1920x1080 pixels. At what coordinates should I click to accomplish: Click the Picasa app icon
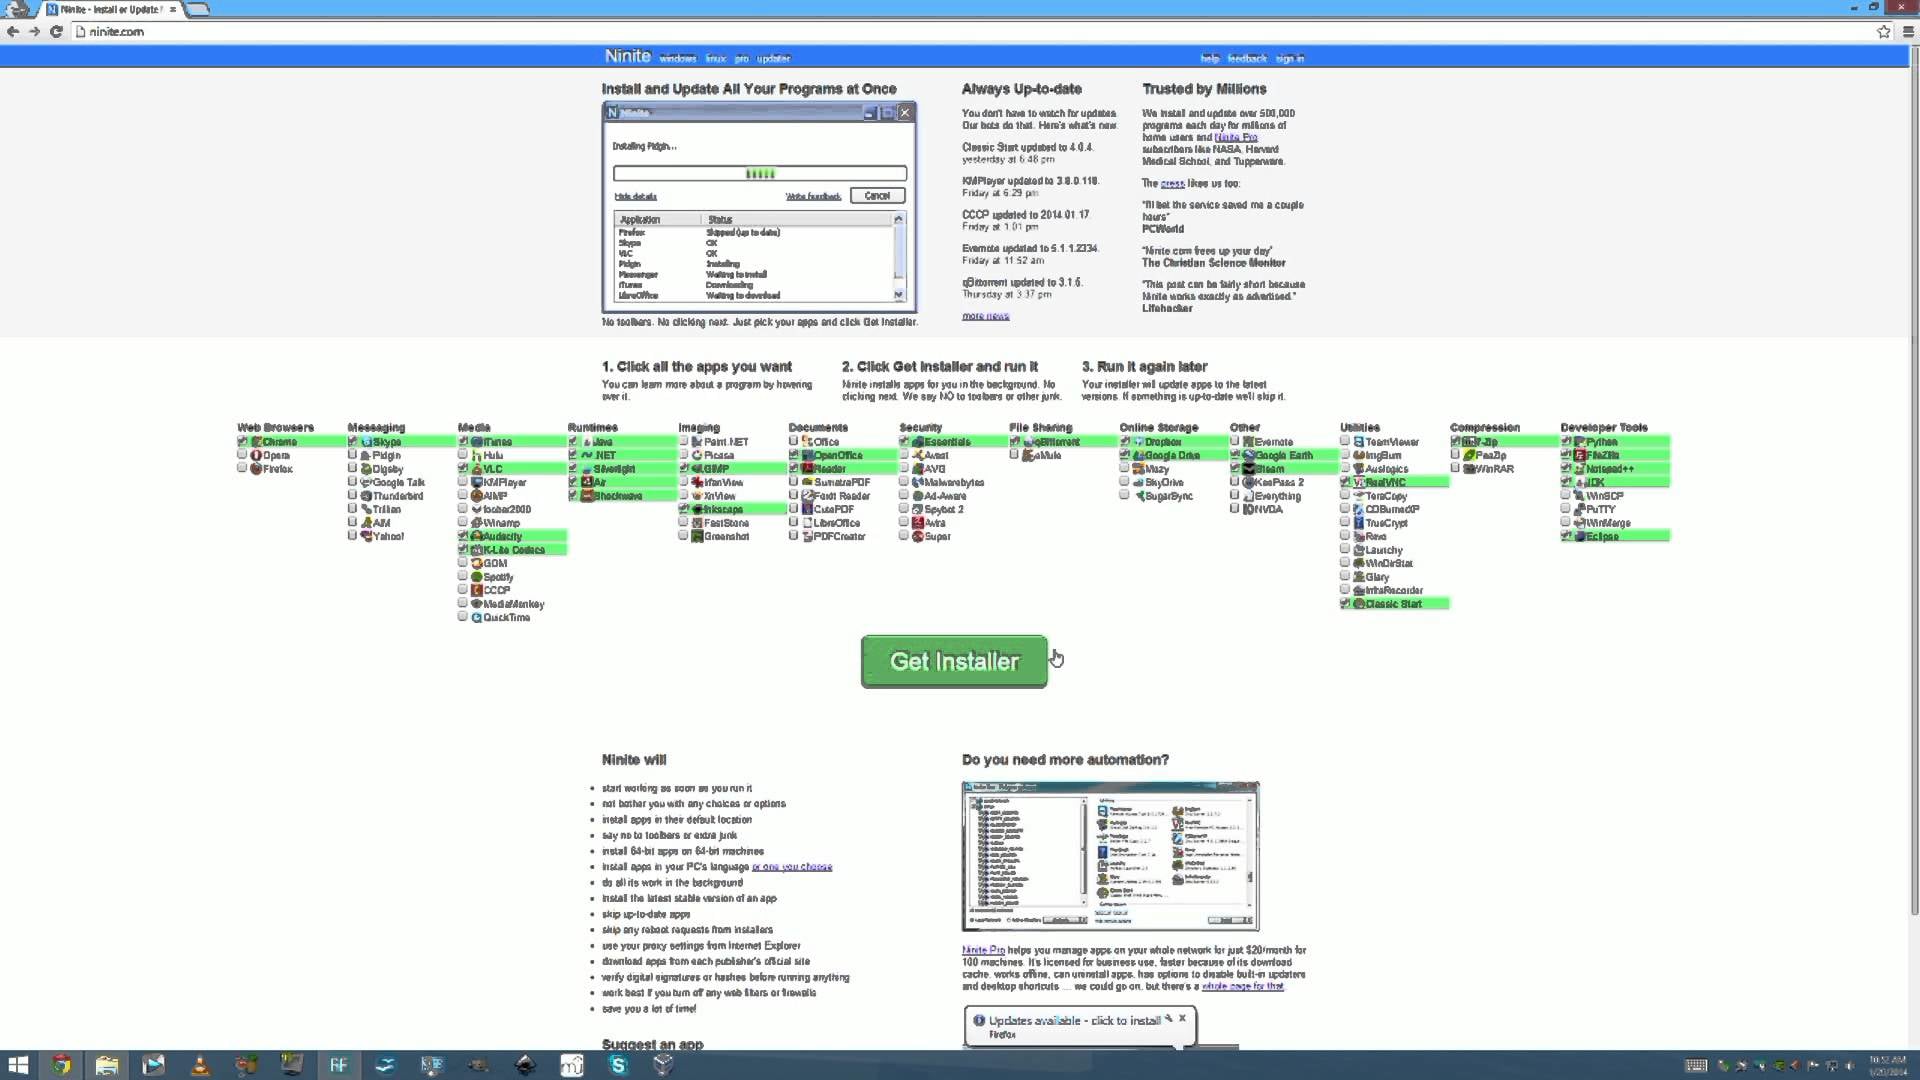point(697,455)
